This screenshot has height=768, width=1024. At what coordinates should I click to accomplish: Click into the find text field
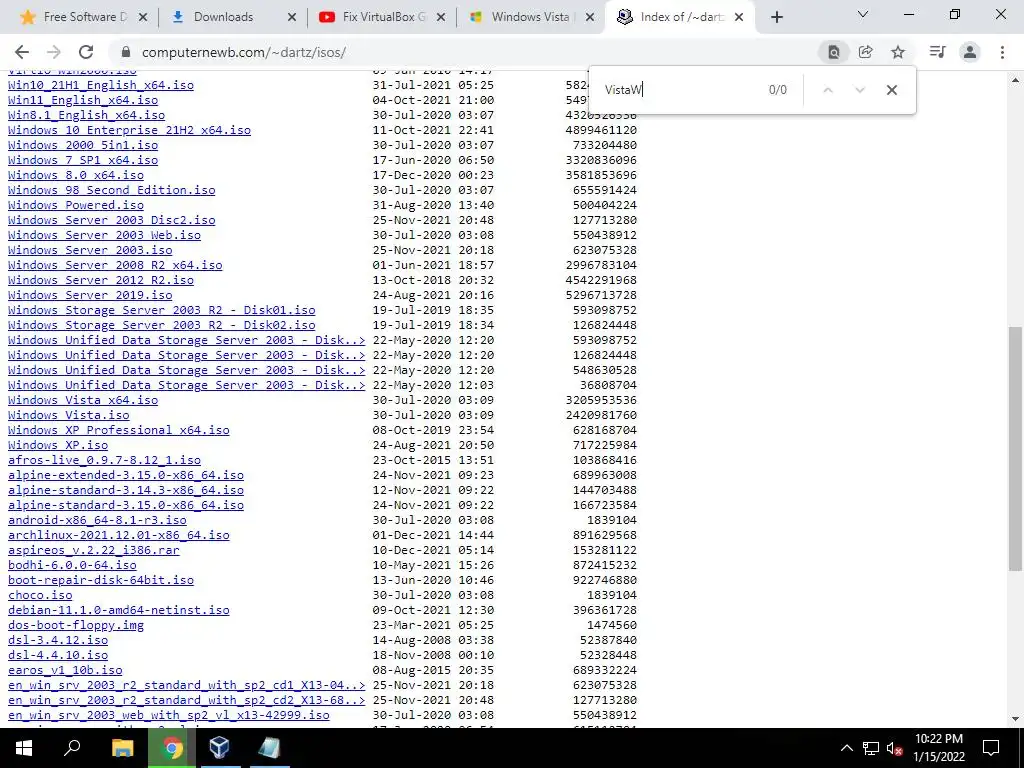point(679,90)
